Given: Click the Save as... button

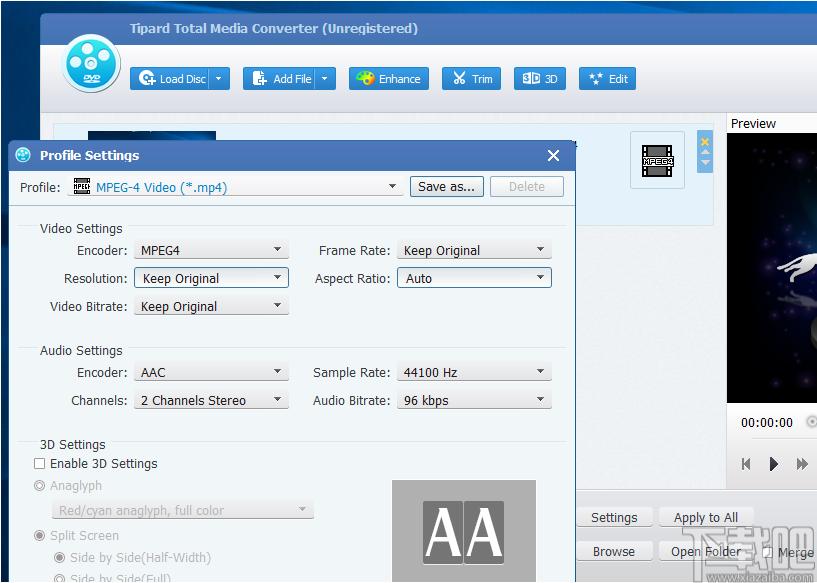Looking at the screenshot, I should click(447, 187).
